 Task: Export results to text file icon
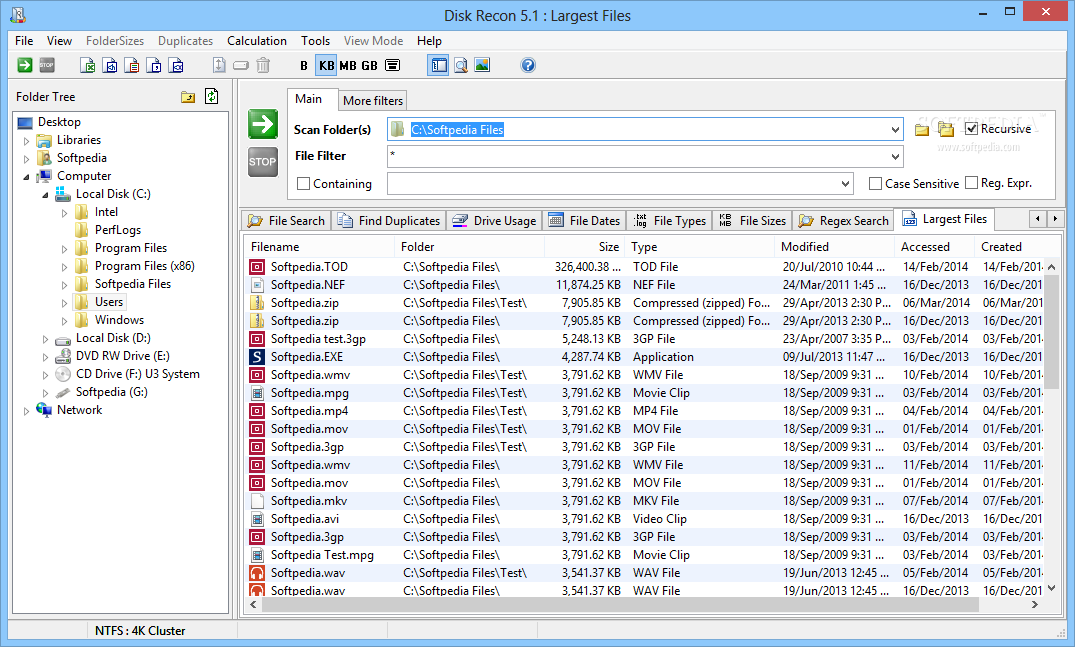(x=132, y=65)
